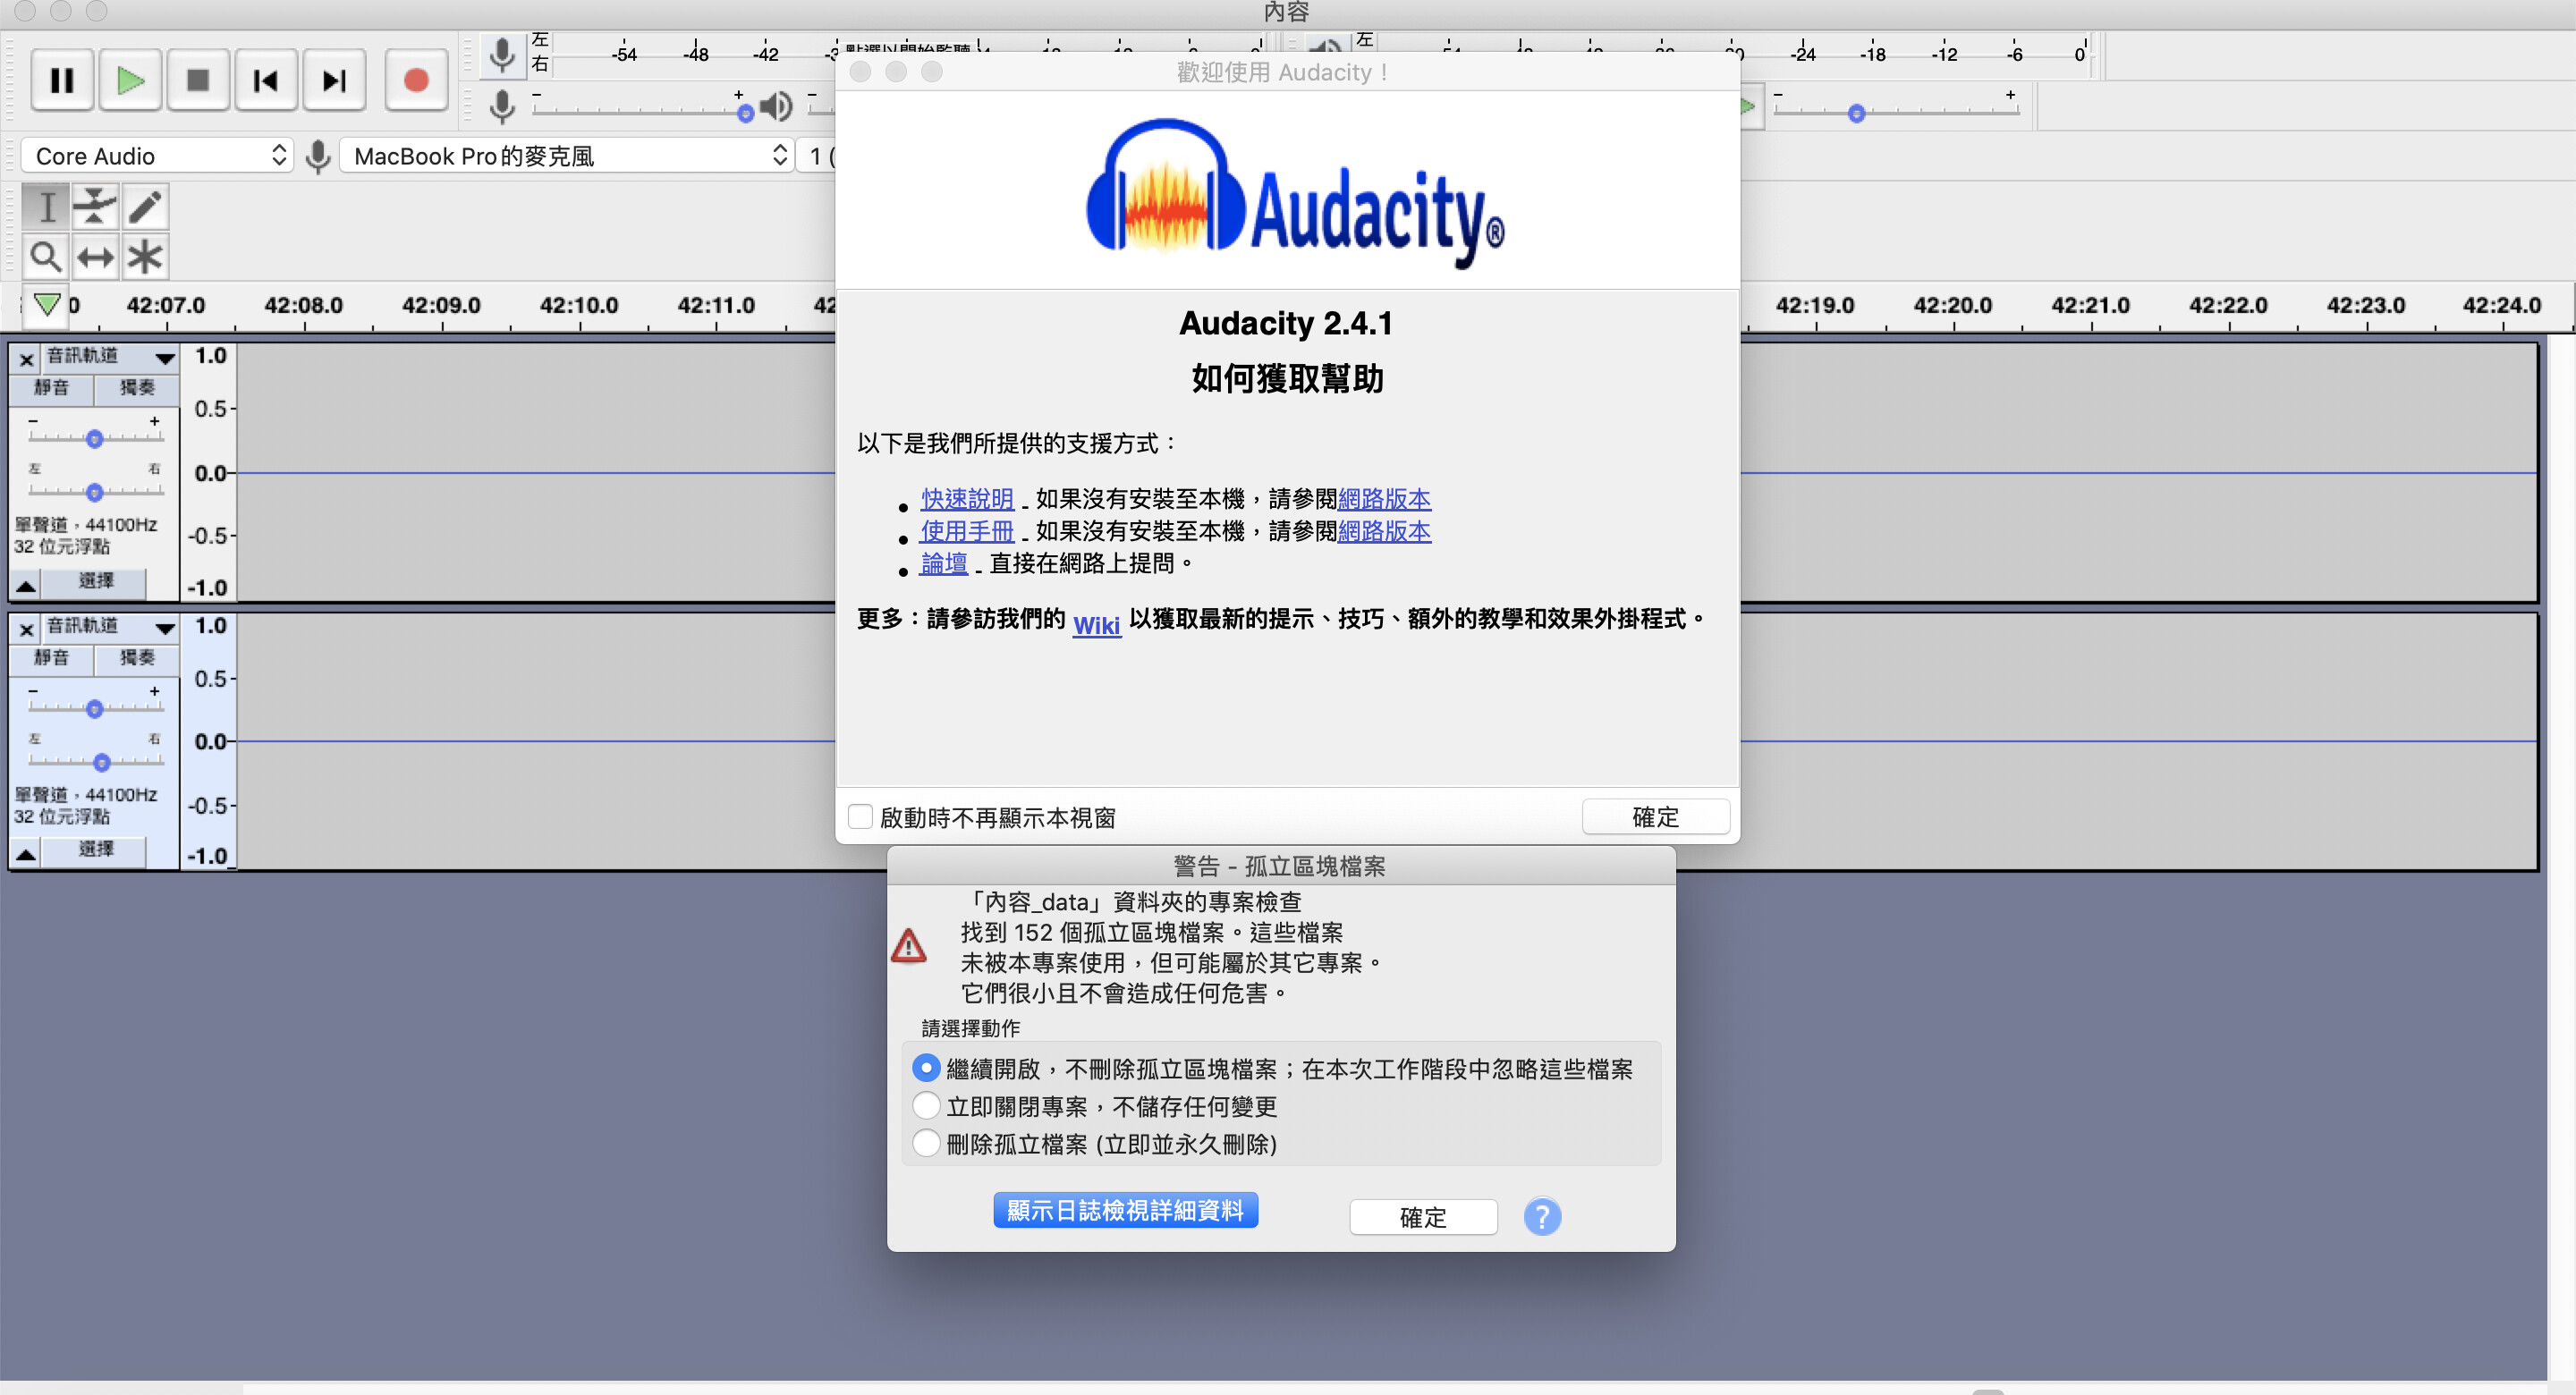Open the 論壇 forum link
The image size is (2576, 1395).
pos(944,563)
